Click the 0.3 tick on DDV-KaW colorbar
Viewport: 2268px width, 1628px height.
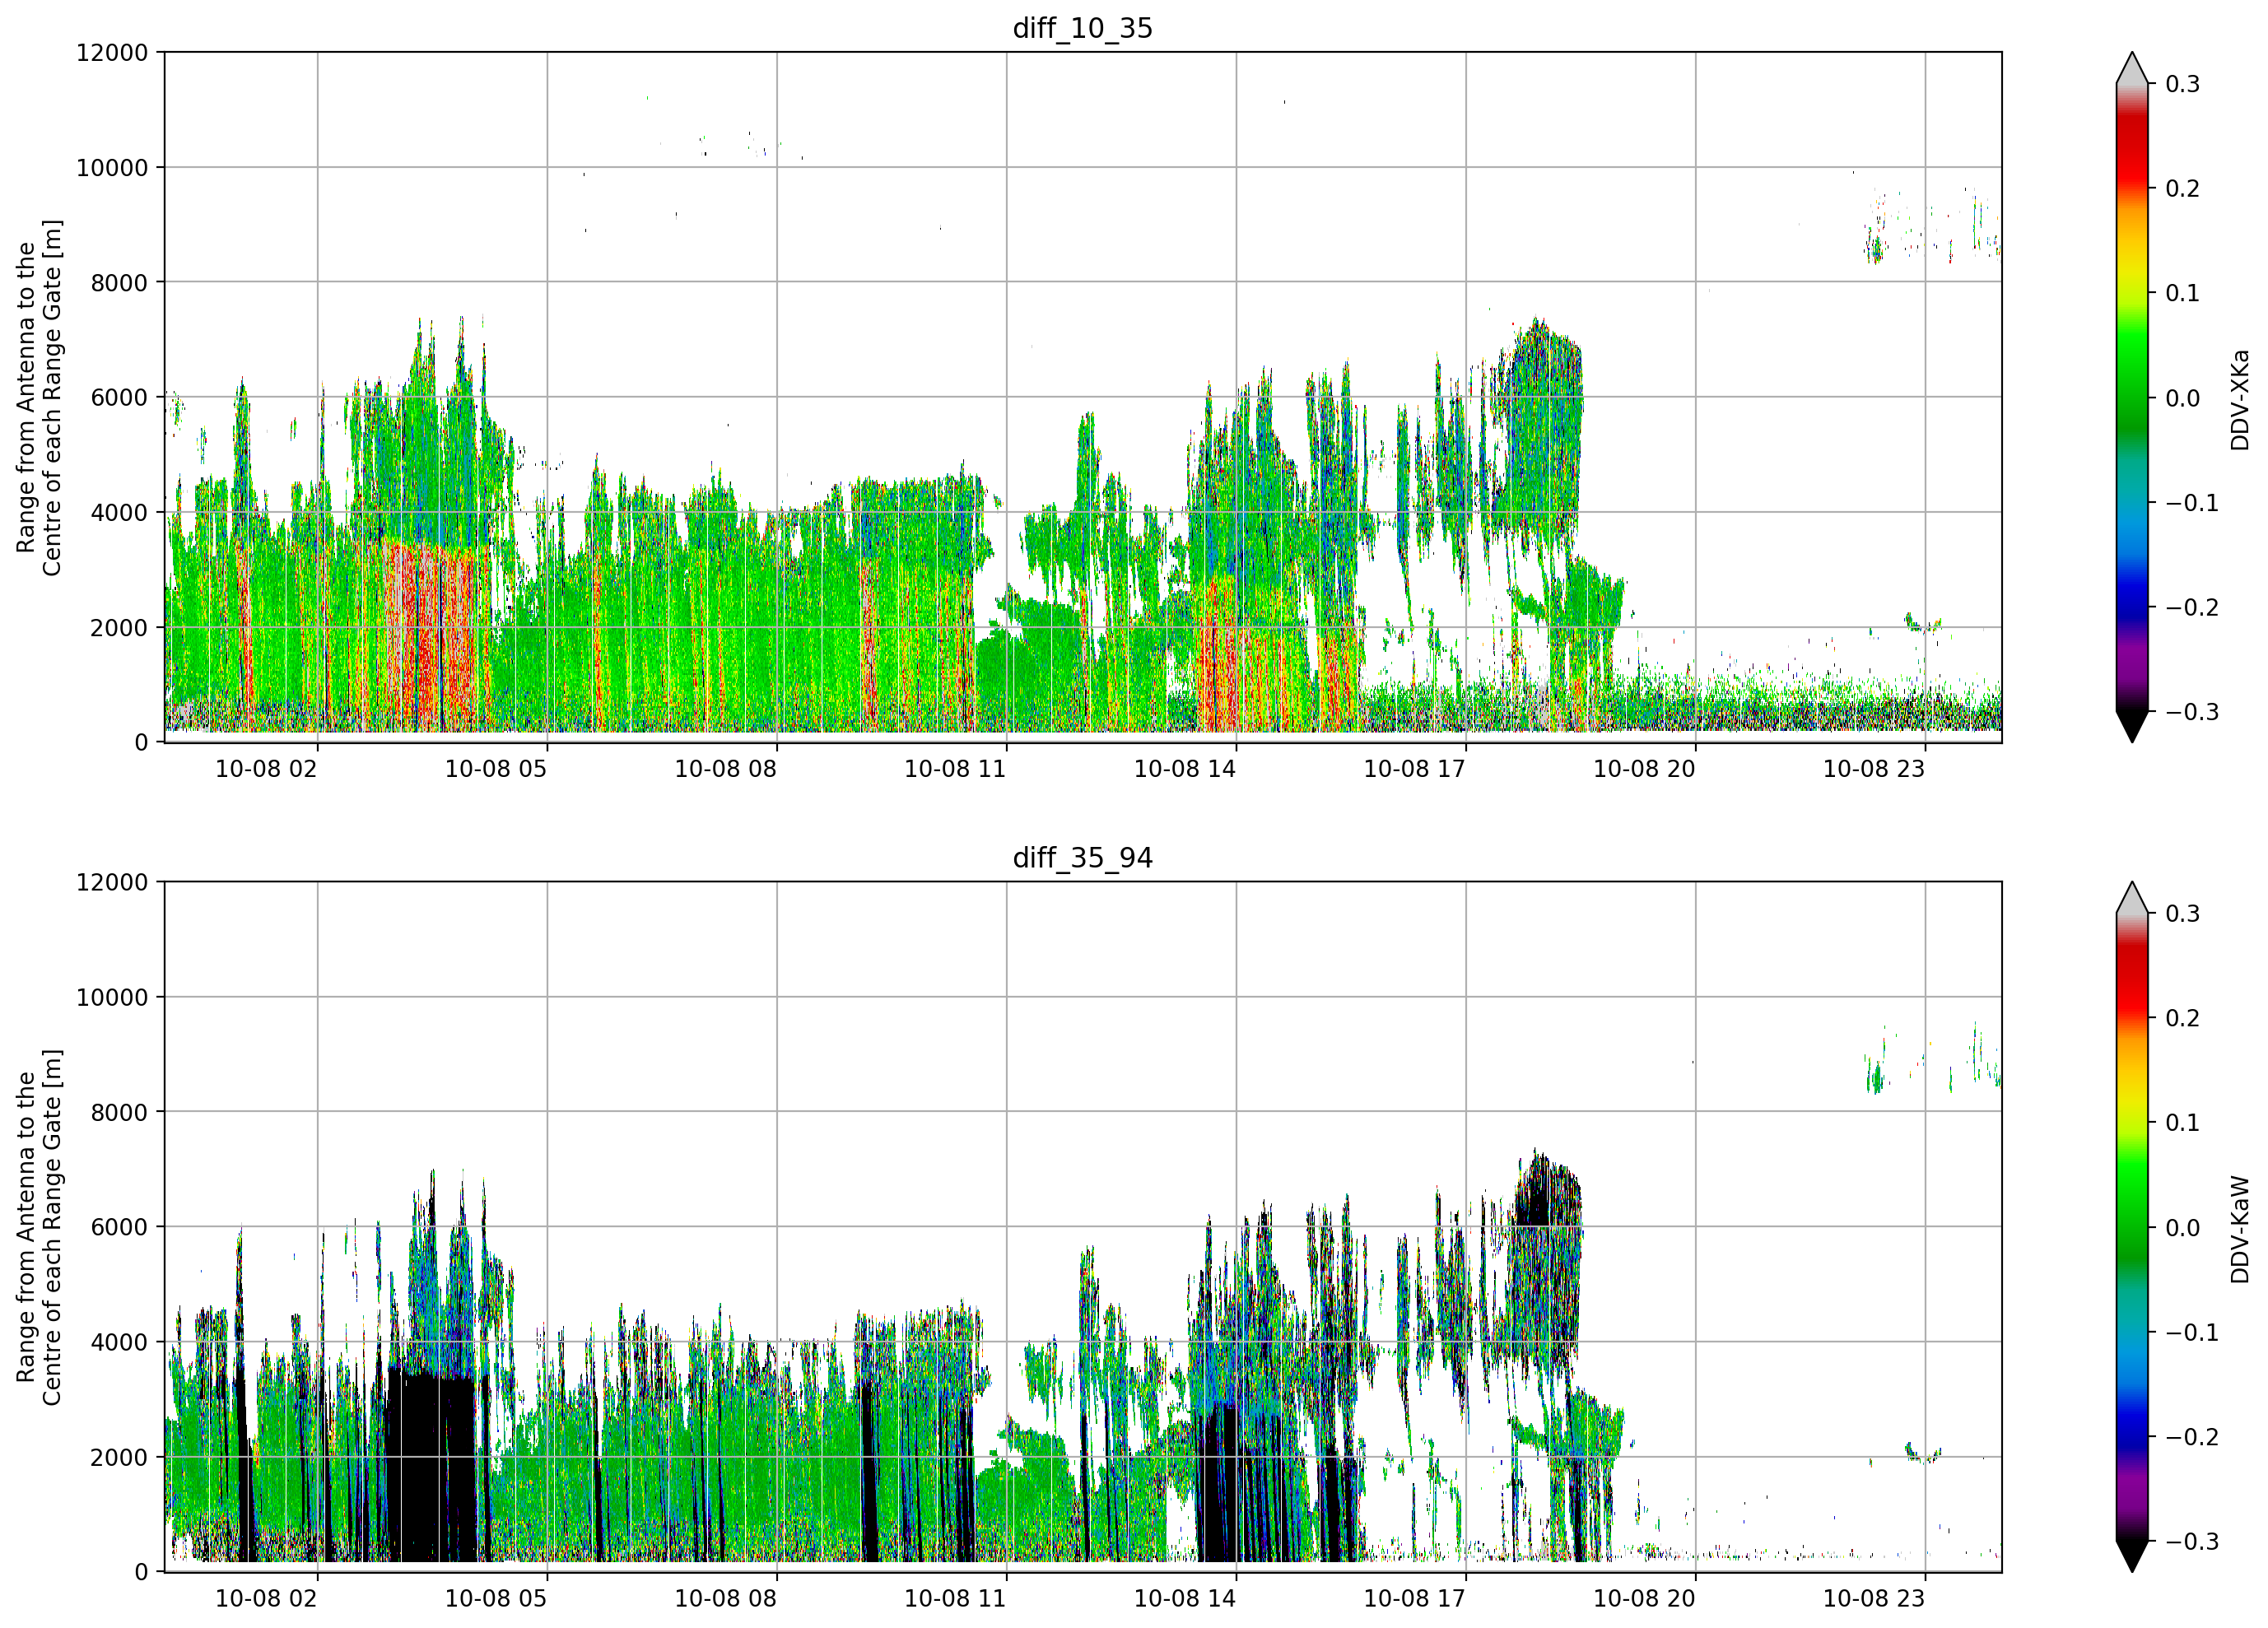point(2183,914)
